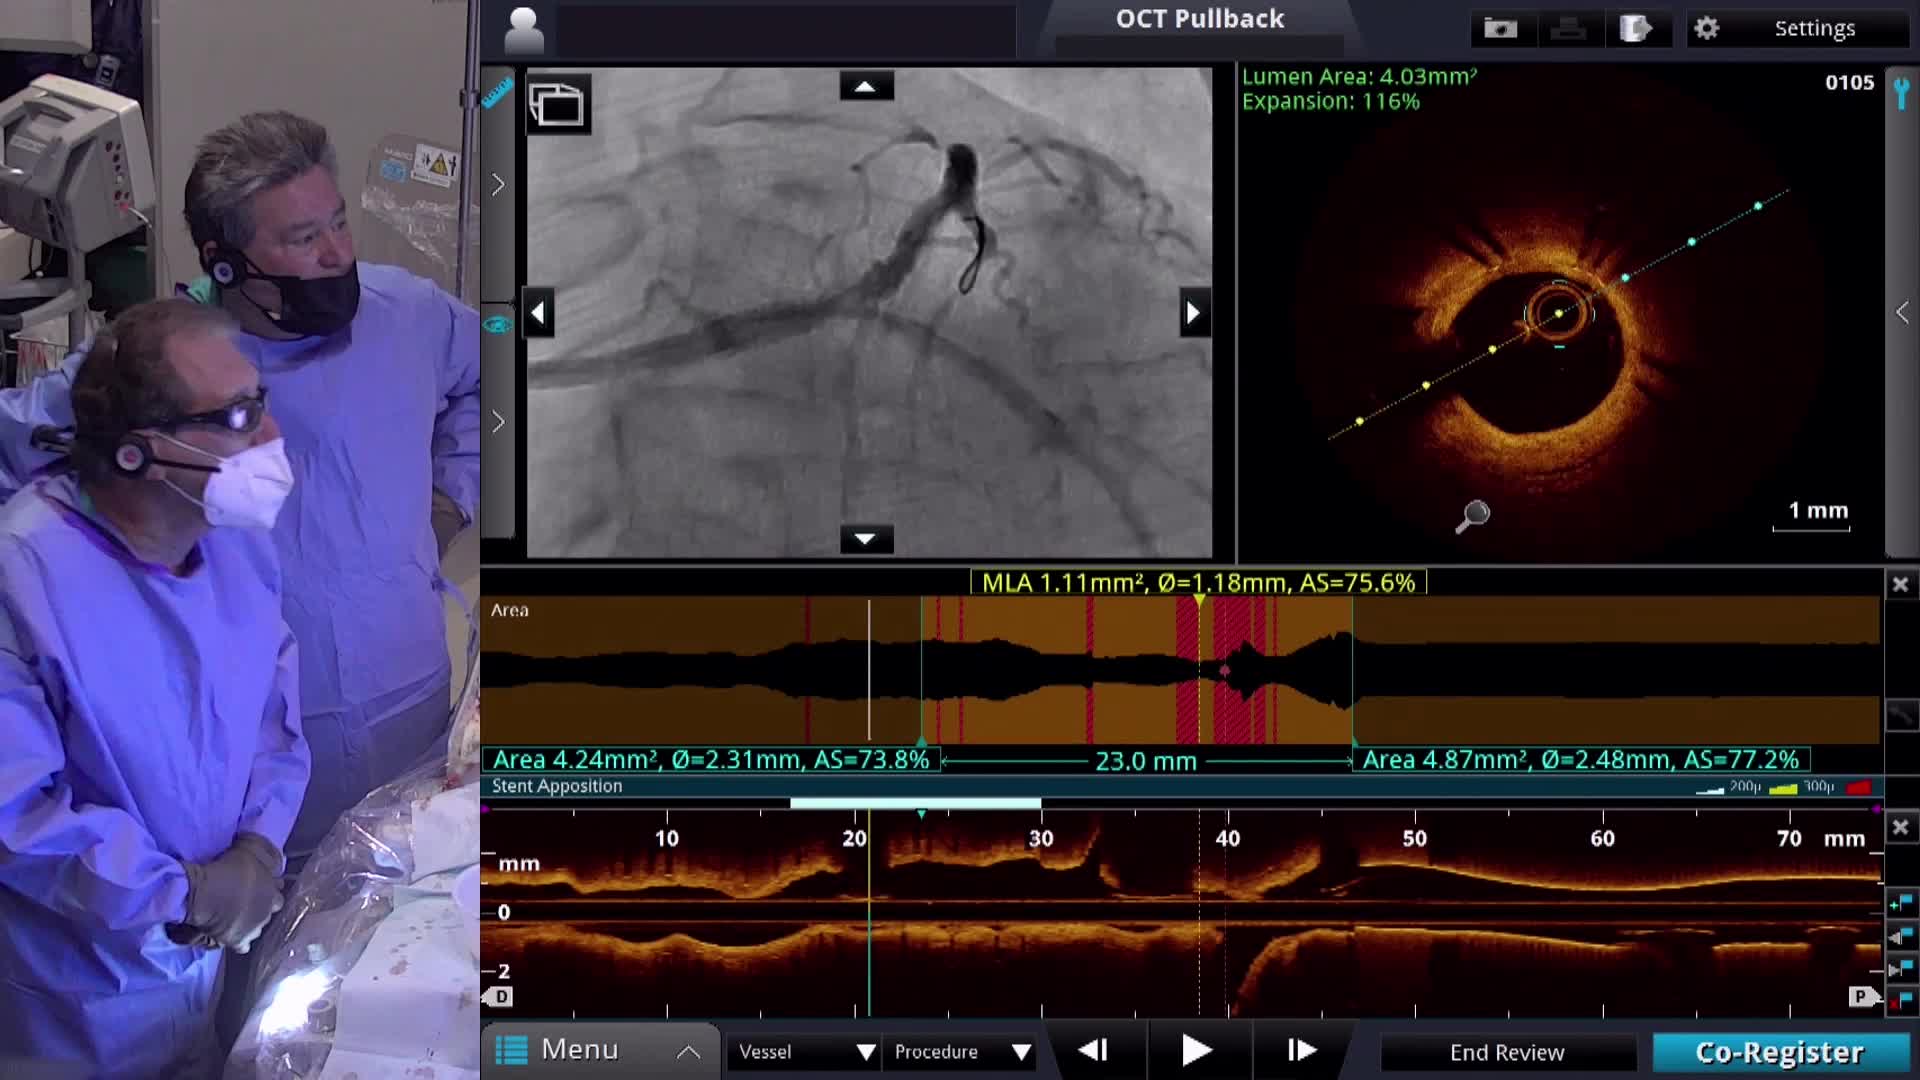Click the export data icon
This screenshot has height=1080, width=1920.
[x=1634, y=28]
